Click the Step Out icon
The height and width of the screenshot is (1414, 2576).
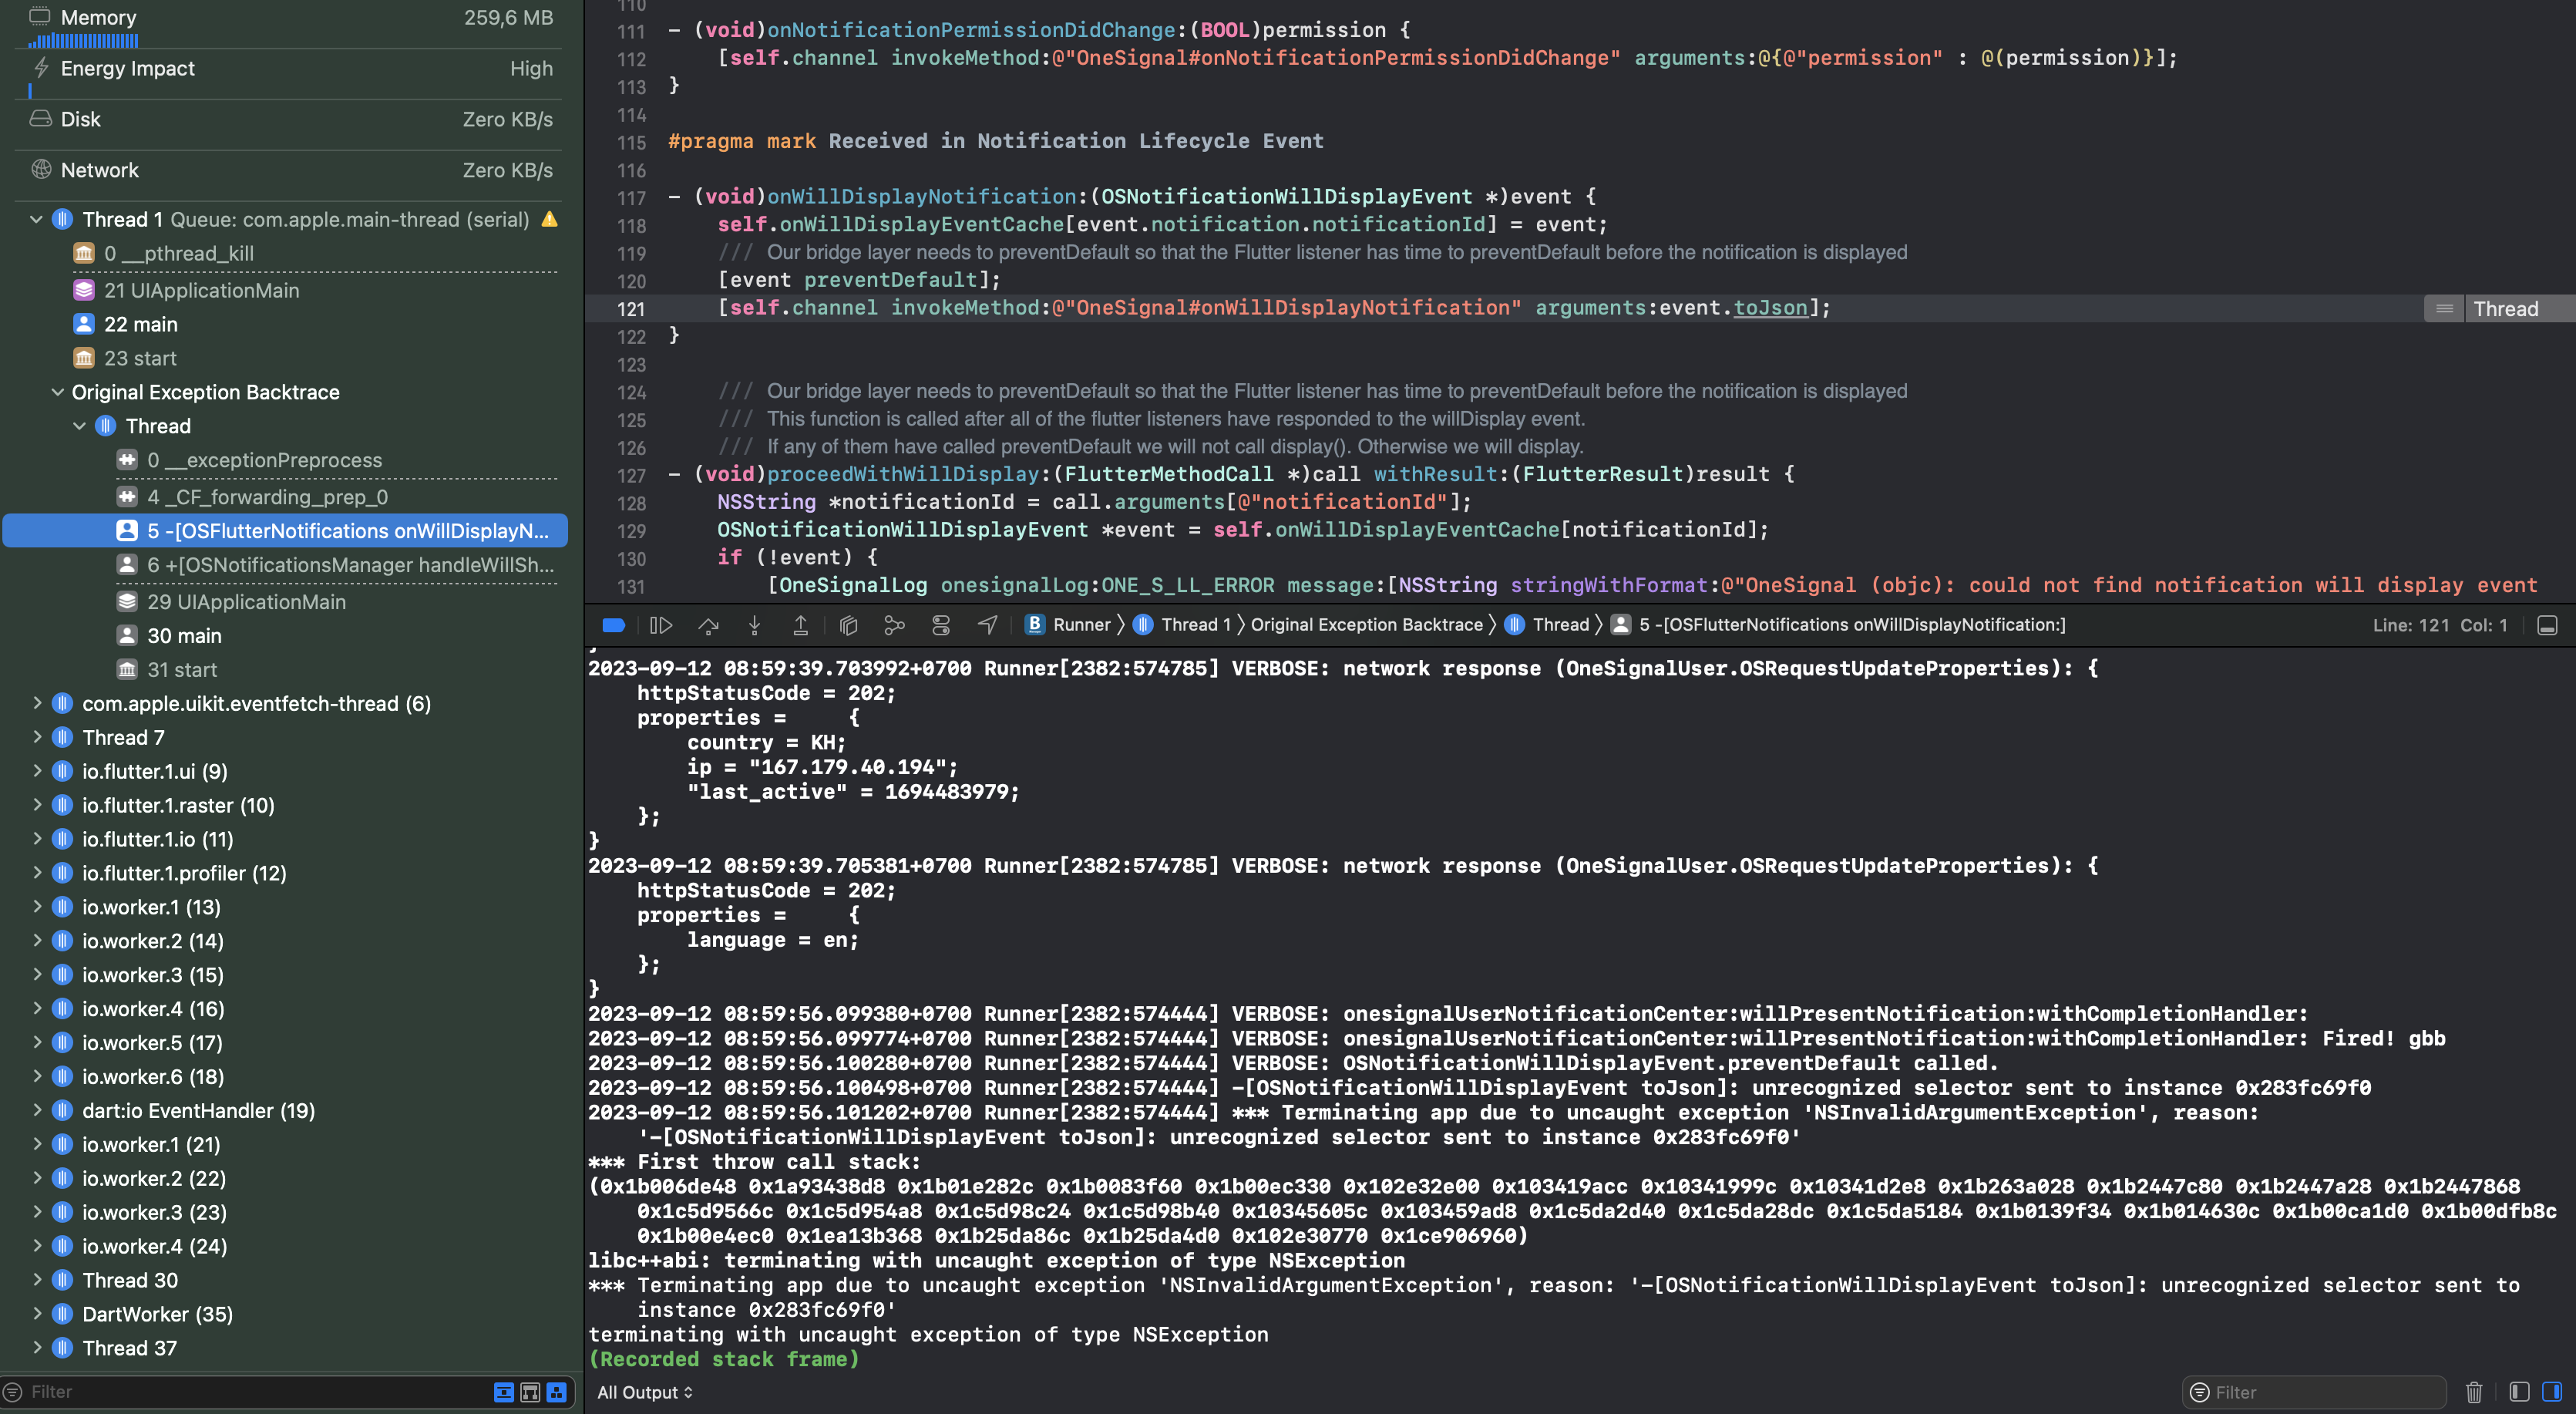pyautogui.click(x=801, y=624)
